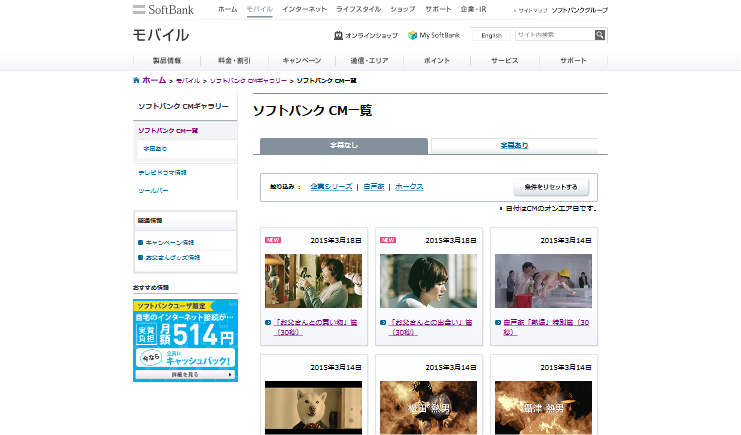This screenshot has height=435, width=741.
Task: Open the 攝津 熱男 flame thumbnail
Action: 543,408
